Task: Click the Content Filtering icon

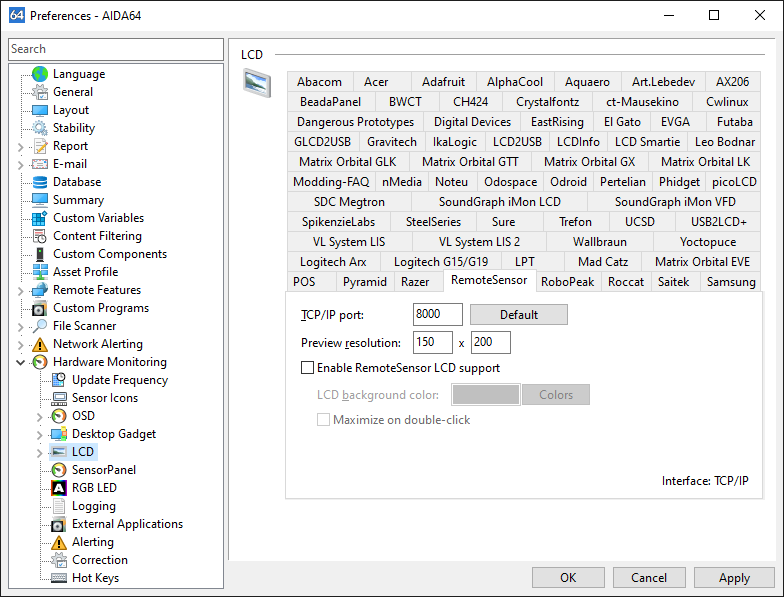Action: [40, 236]
